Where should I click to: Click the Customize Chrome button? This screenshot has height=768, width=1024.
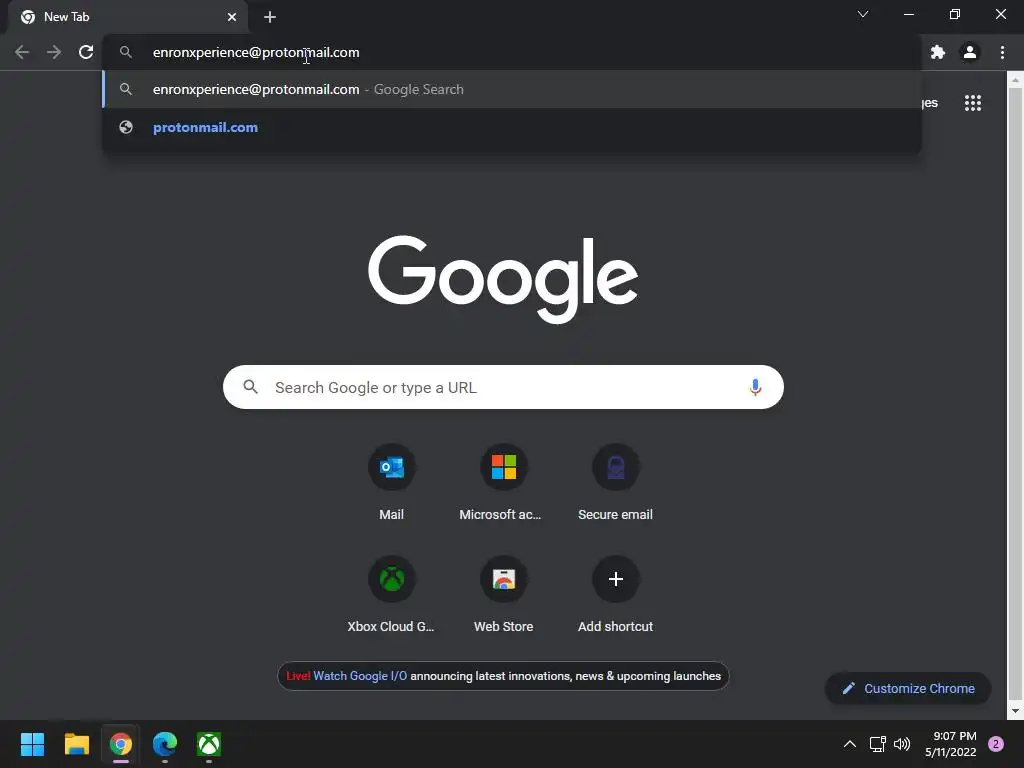tap(908, 688)
